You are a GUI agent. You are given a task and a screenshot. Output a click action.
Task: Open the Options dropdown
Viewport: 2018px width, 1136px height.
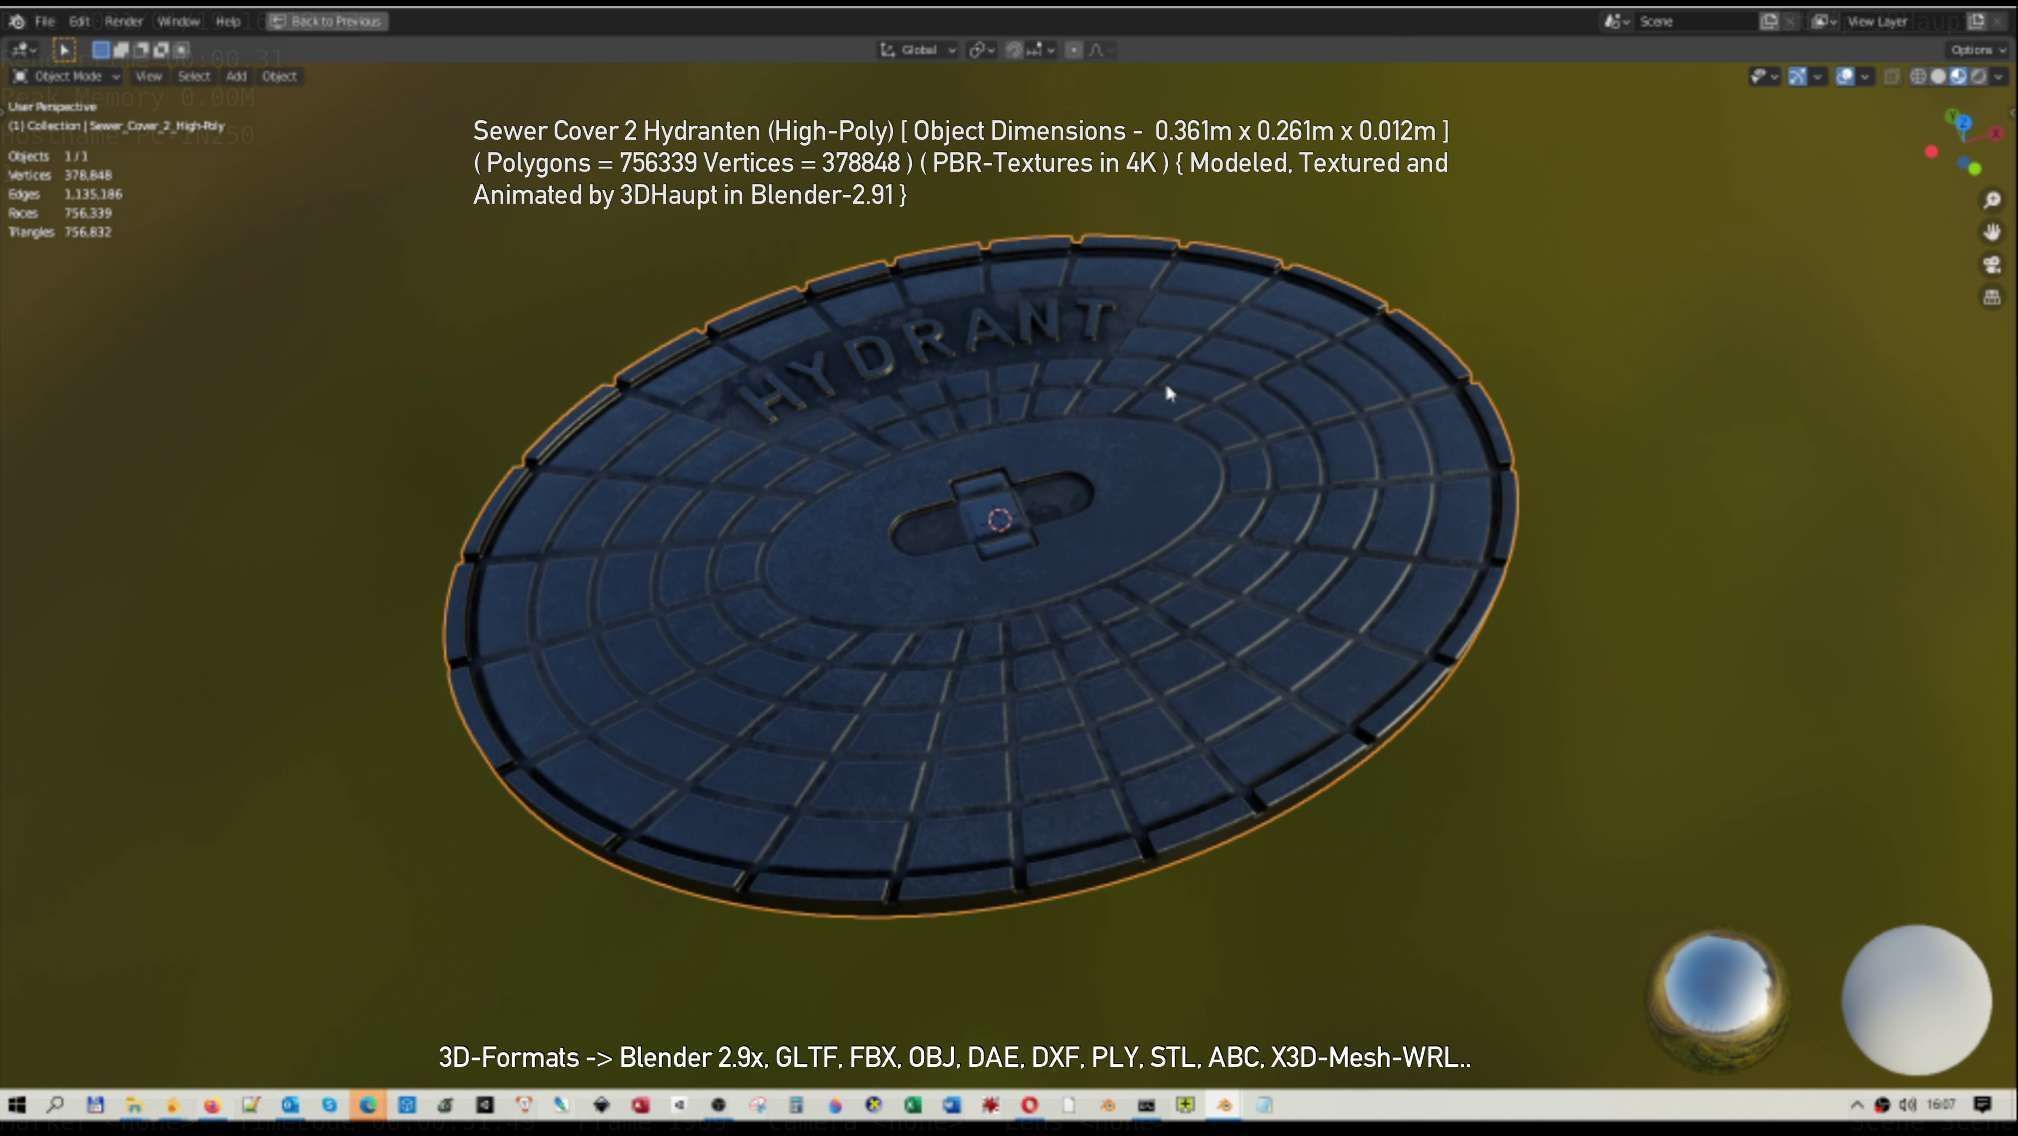click(x=1977, y=50)
